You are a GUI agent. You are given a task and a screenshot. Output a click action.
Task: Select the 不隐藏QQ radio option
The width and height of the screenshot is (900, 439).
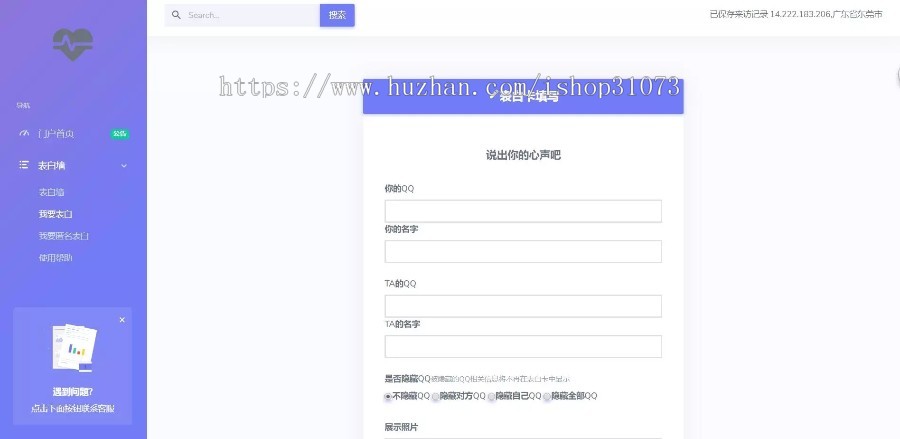[x=388, y=397]
